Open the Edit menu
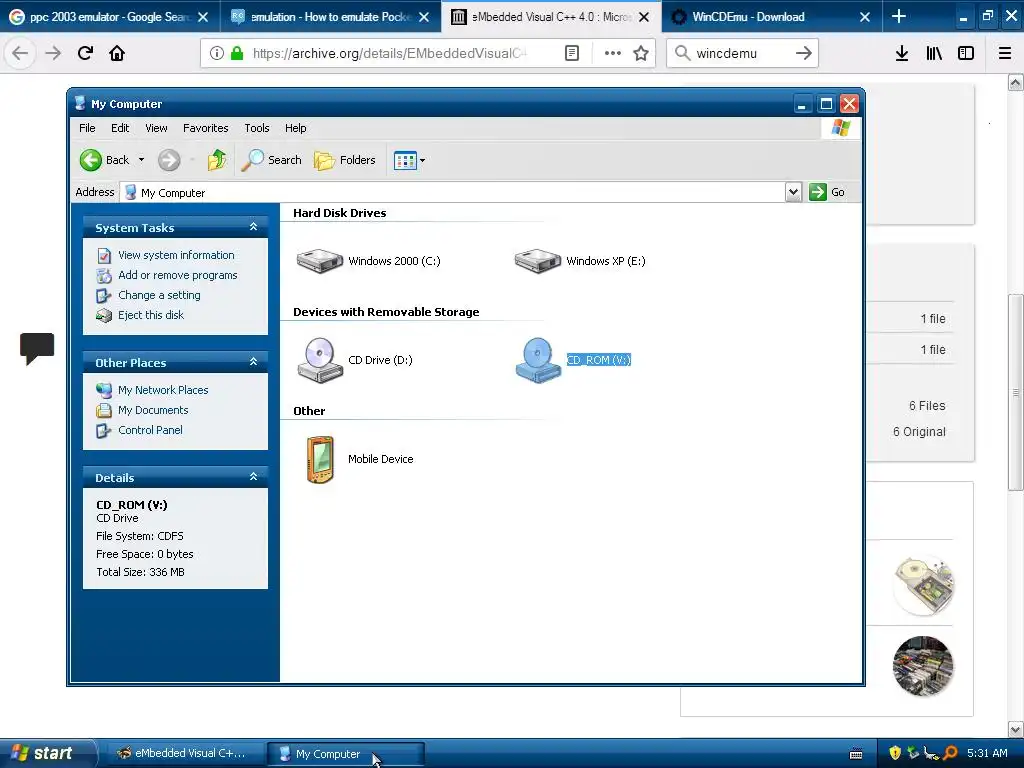Screen dimensions: 1024x768 [120, 128]
